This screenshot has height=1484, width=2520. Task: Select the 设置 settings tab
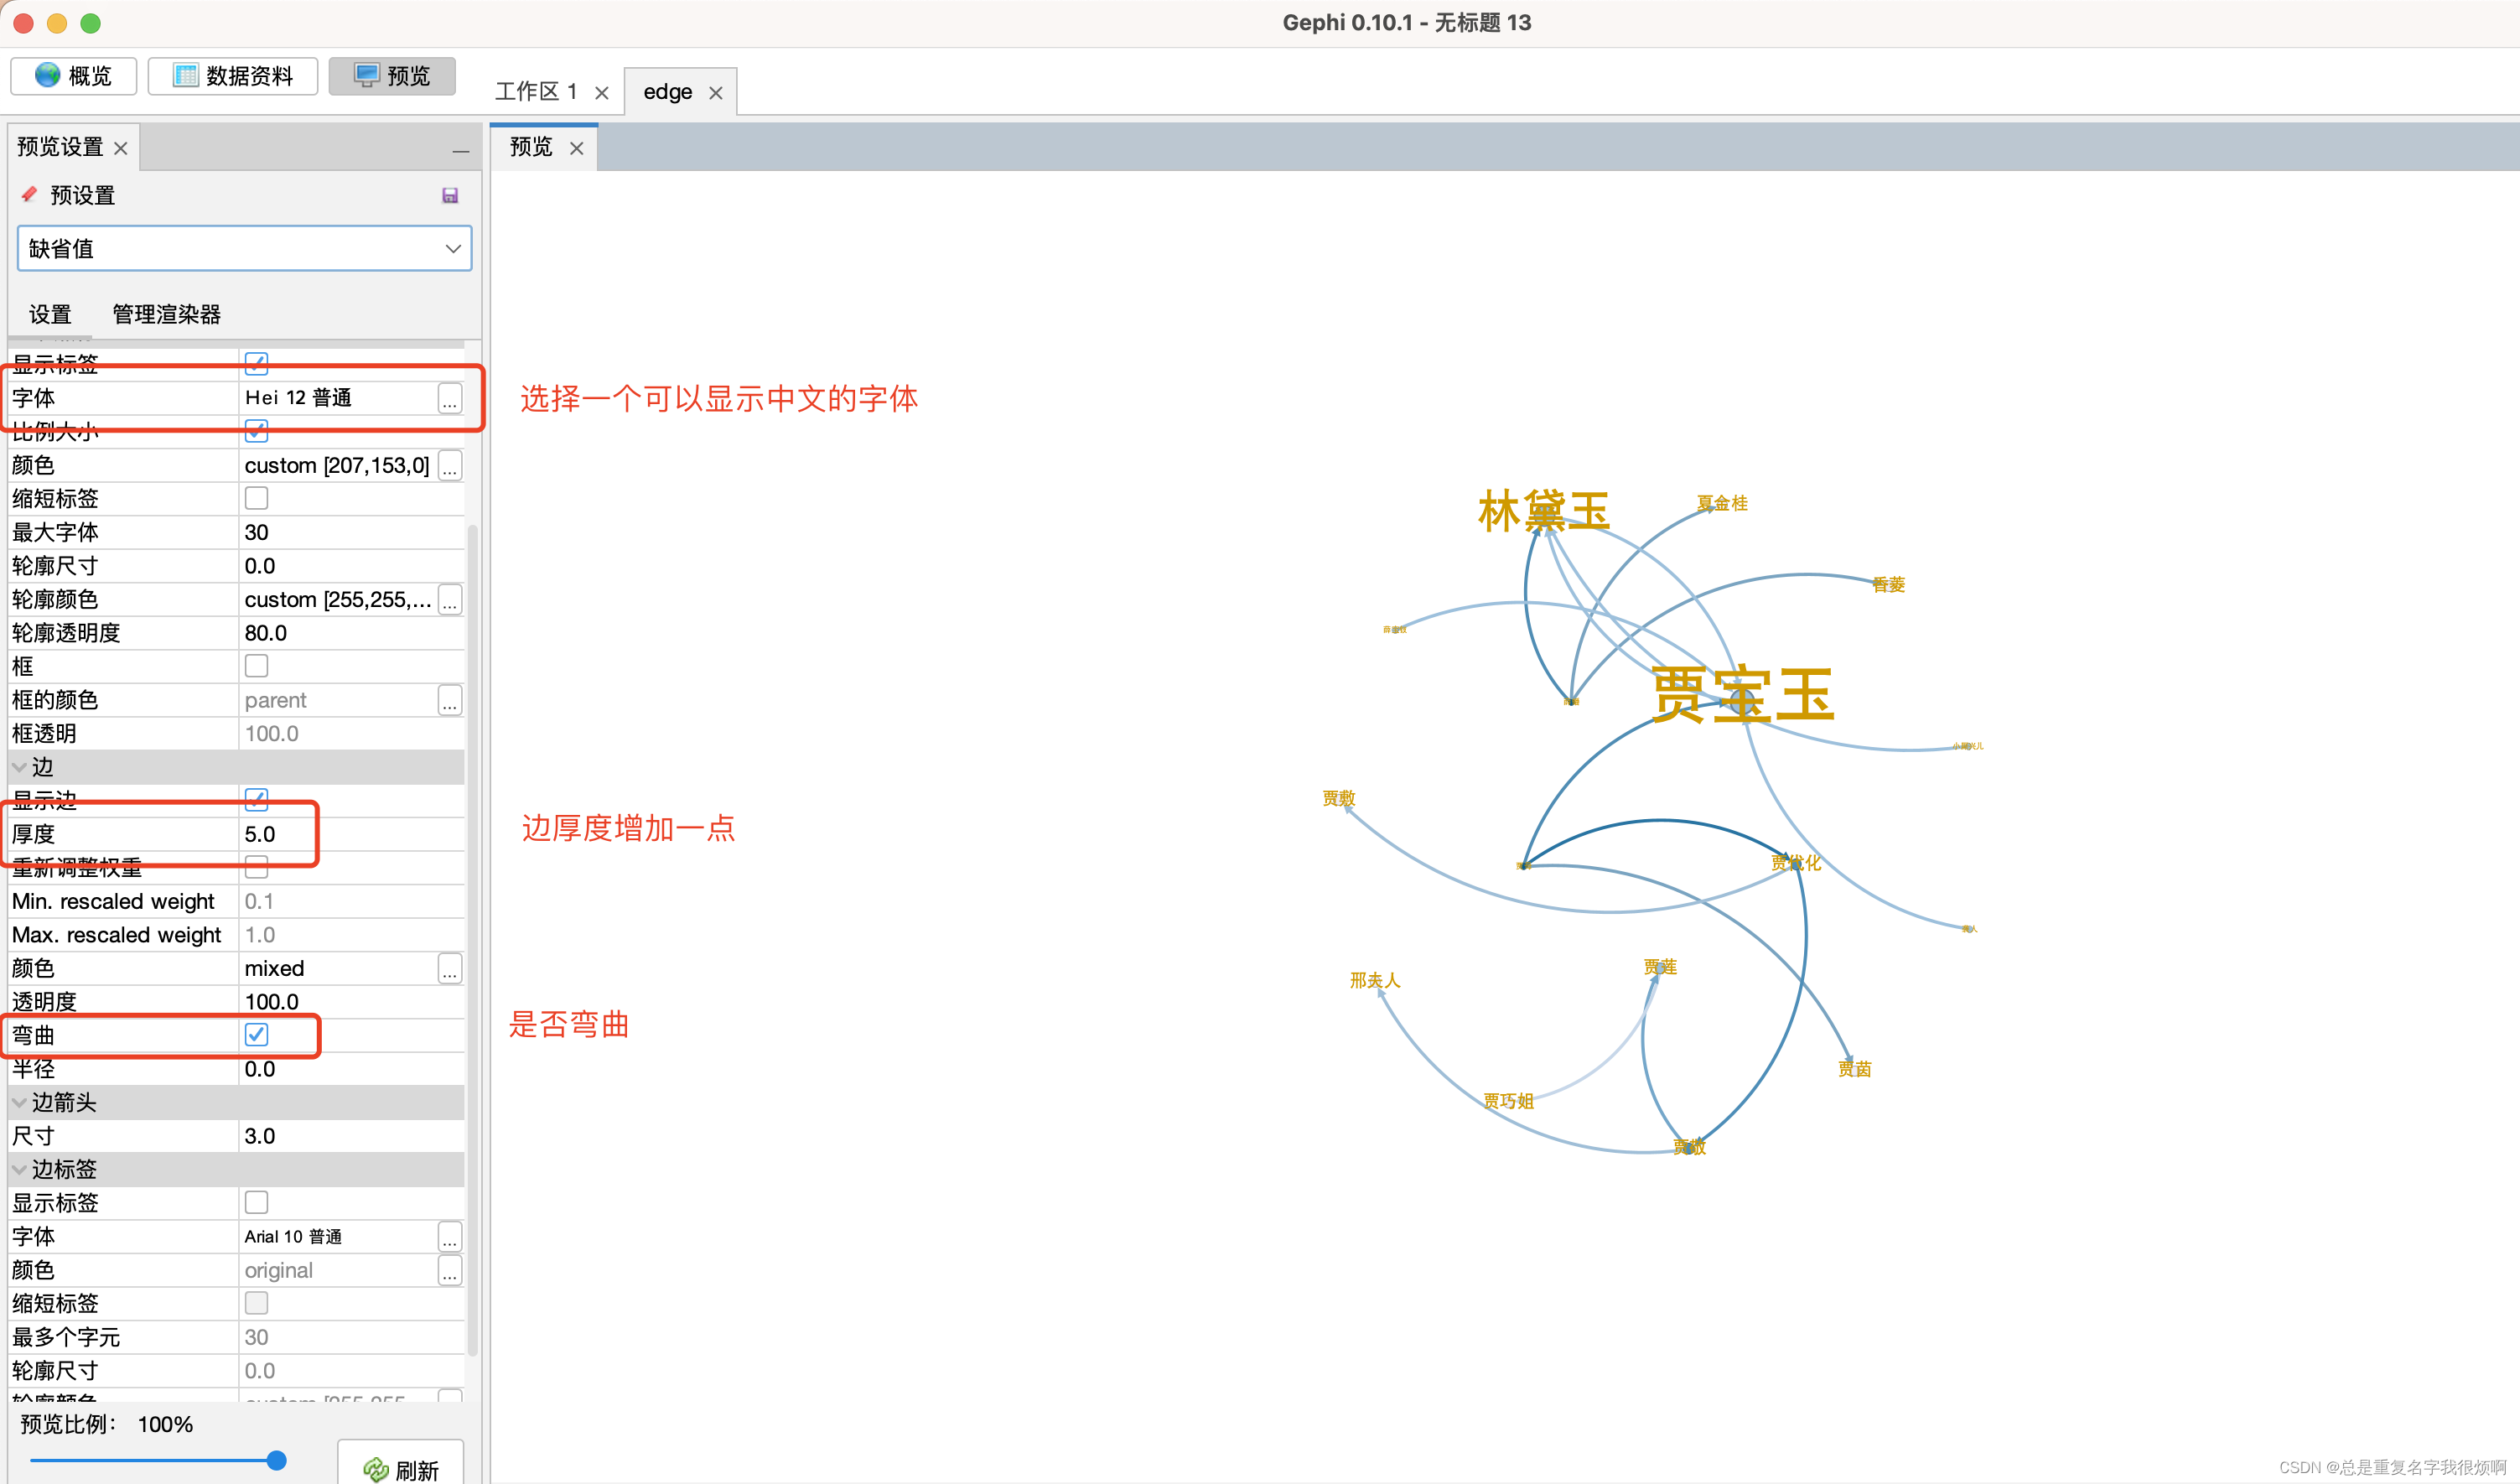tap(50, 314)
